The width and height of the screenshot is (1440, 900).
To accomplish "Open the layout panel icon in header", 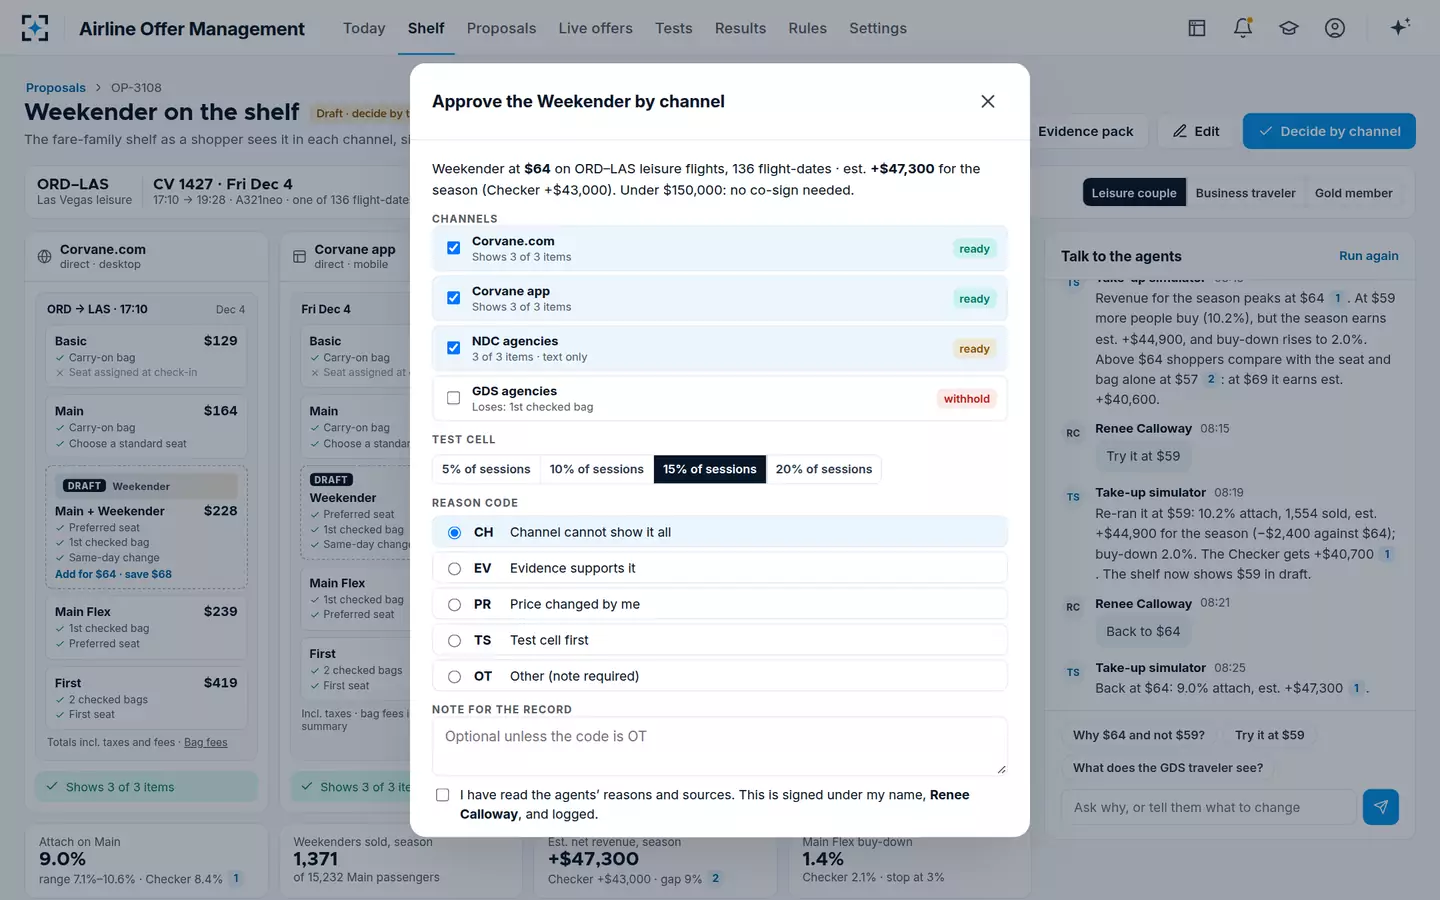I will click(x=1197, y=28).
